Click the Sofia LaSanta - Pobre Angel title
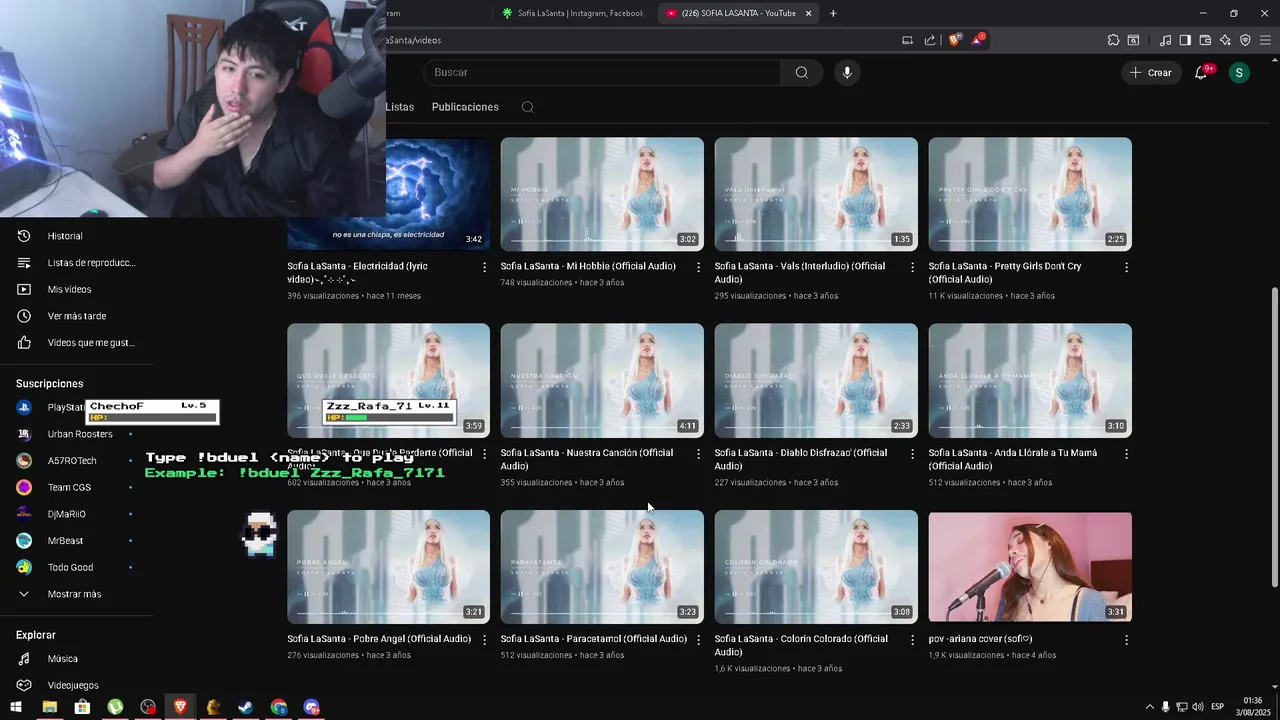Screen dimensions: 1280x720 click(379, 639)
